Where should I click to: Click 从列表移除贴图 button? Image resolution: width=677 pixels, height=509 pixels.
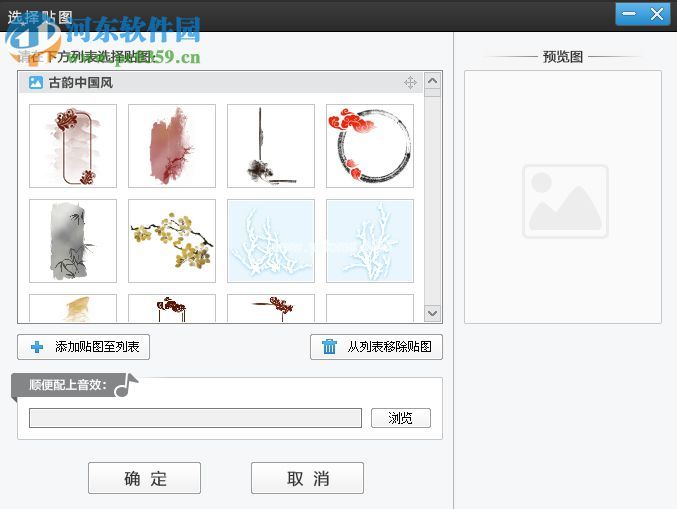pyautogui.click(x=376, y=347)
